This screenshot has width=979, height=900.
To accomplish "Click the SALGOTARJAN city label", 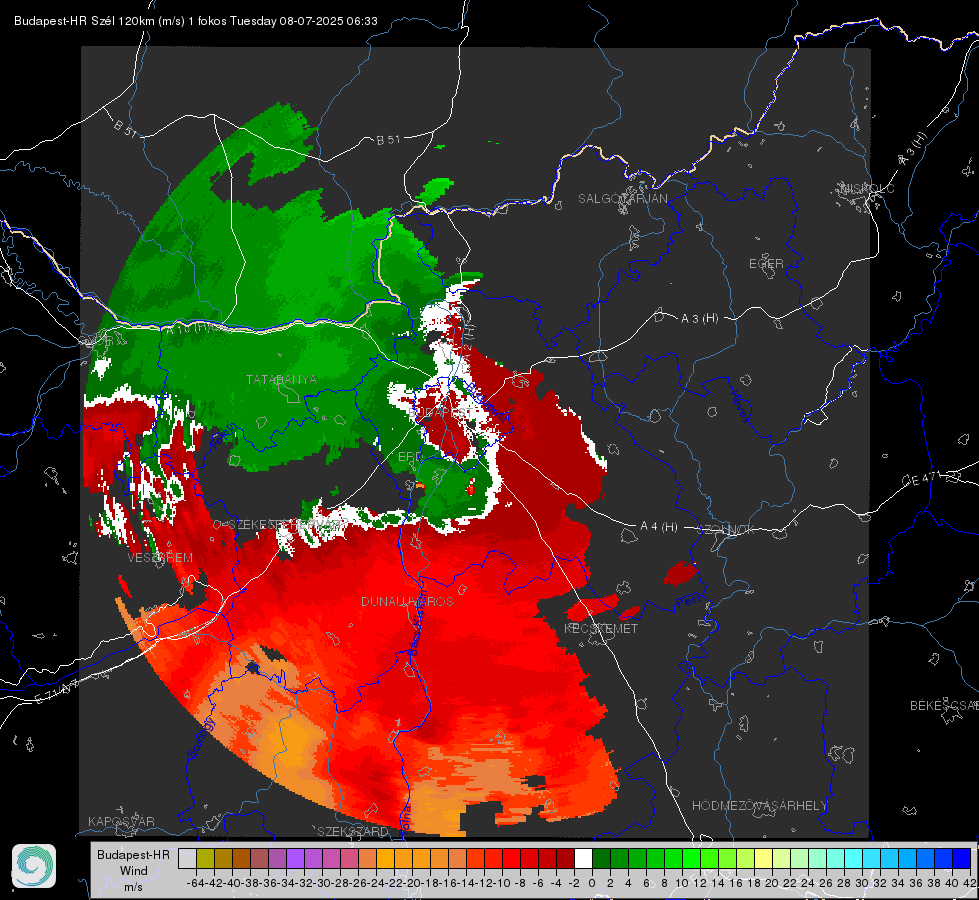I will coord(622,199).
